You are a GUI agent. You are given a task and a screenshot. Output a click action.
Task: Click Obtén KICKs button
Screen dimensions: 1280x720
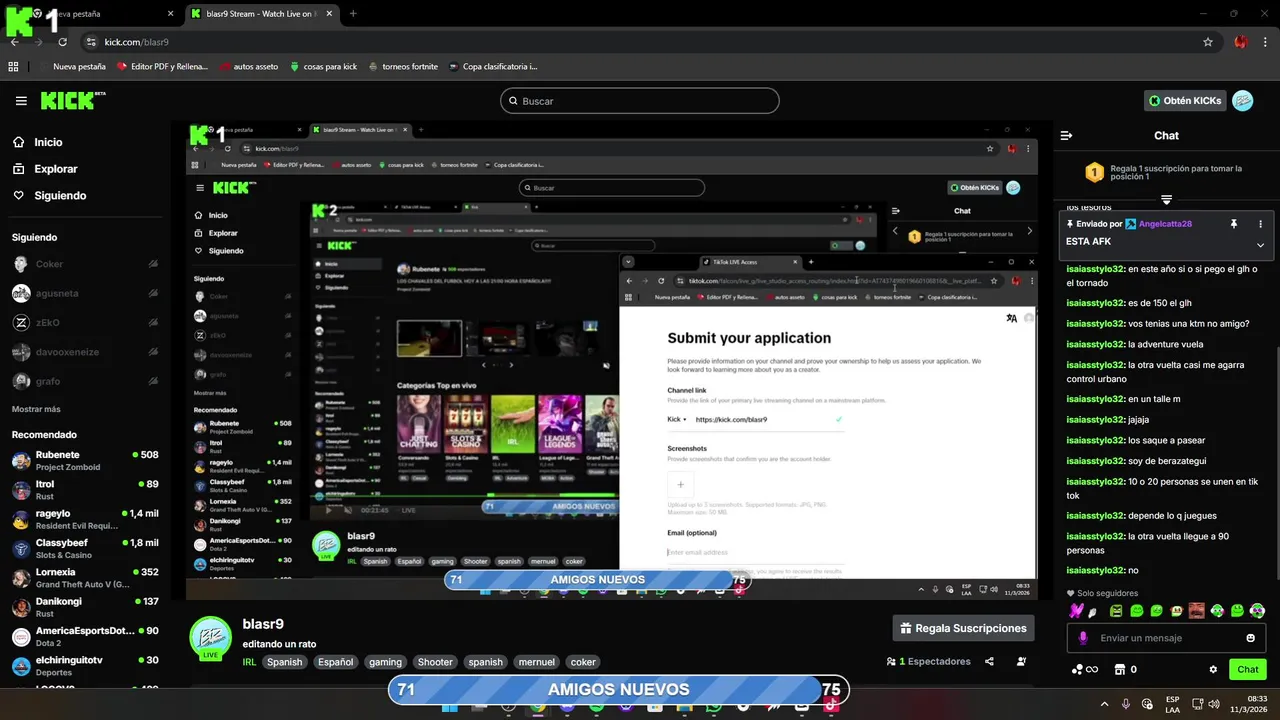(x=1185, y=101)
